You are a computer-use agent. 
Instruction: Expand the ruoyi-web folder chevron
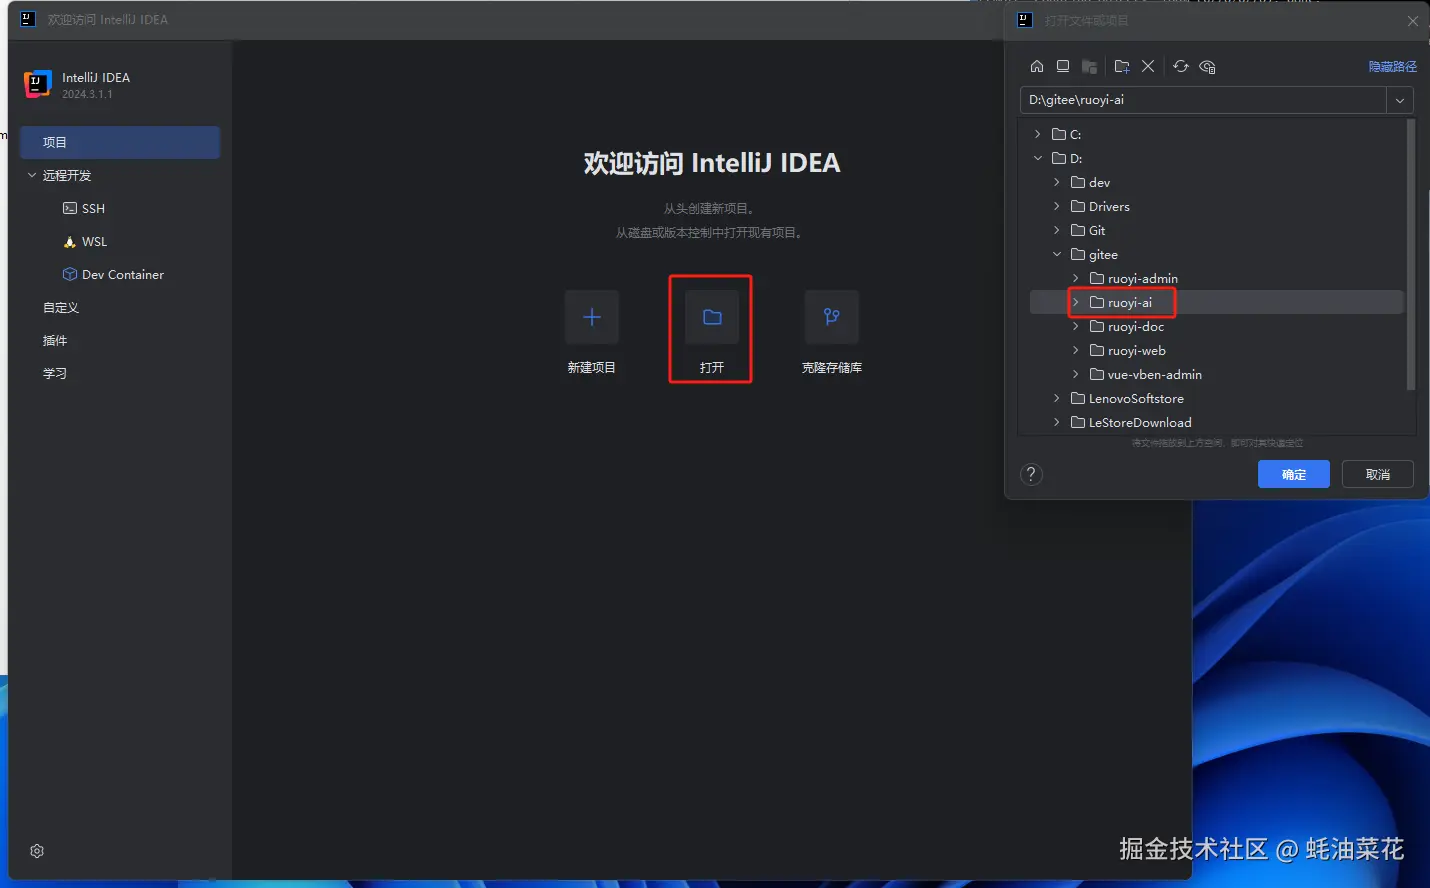coord(1075,350)
